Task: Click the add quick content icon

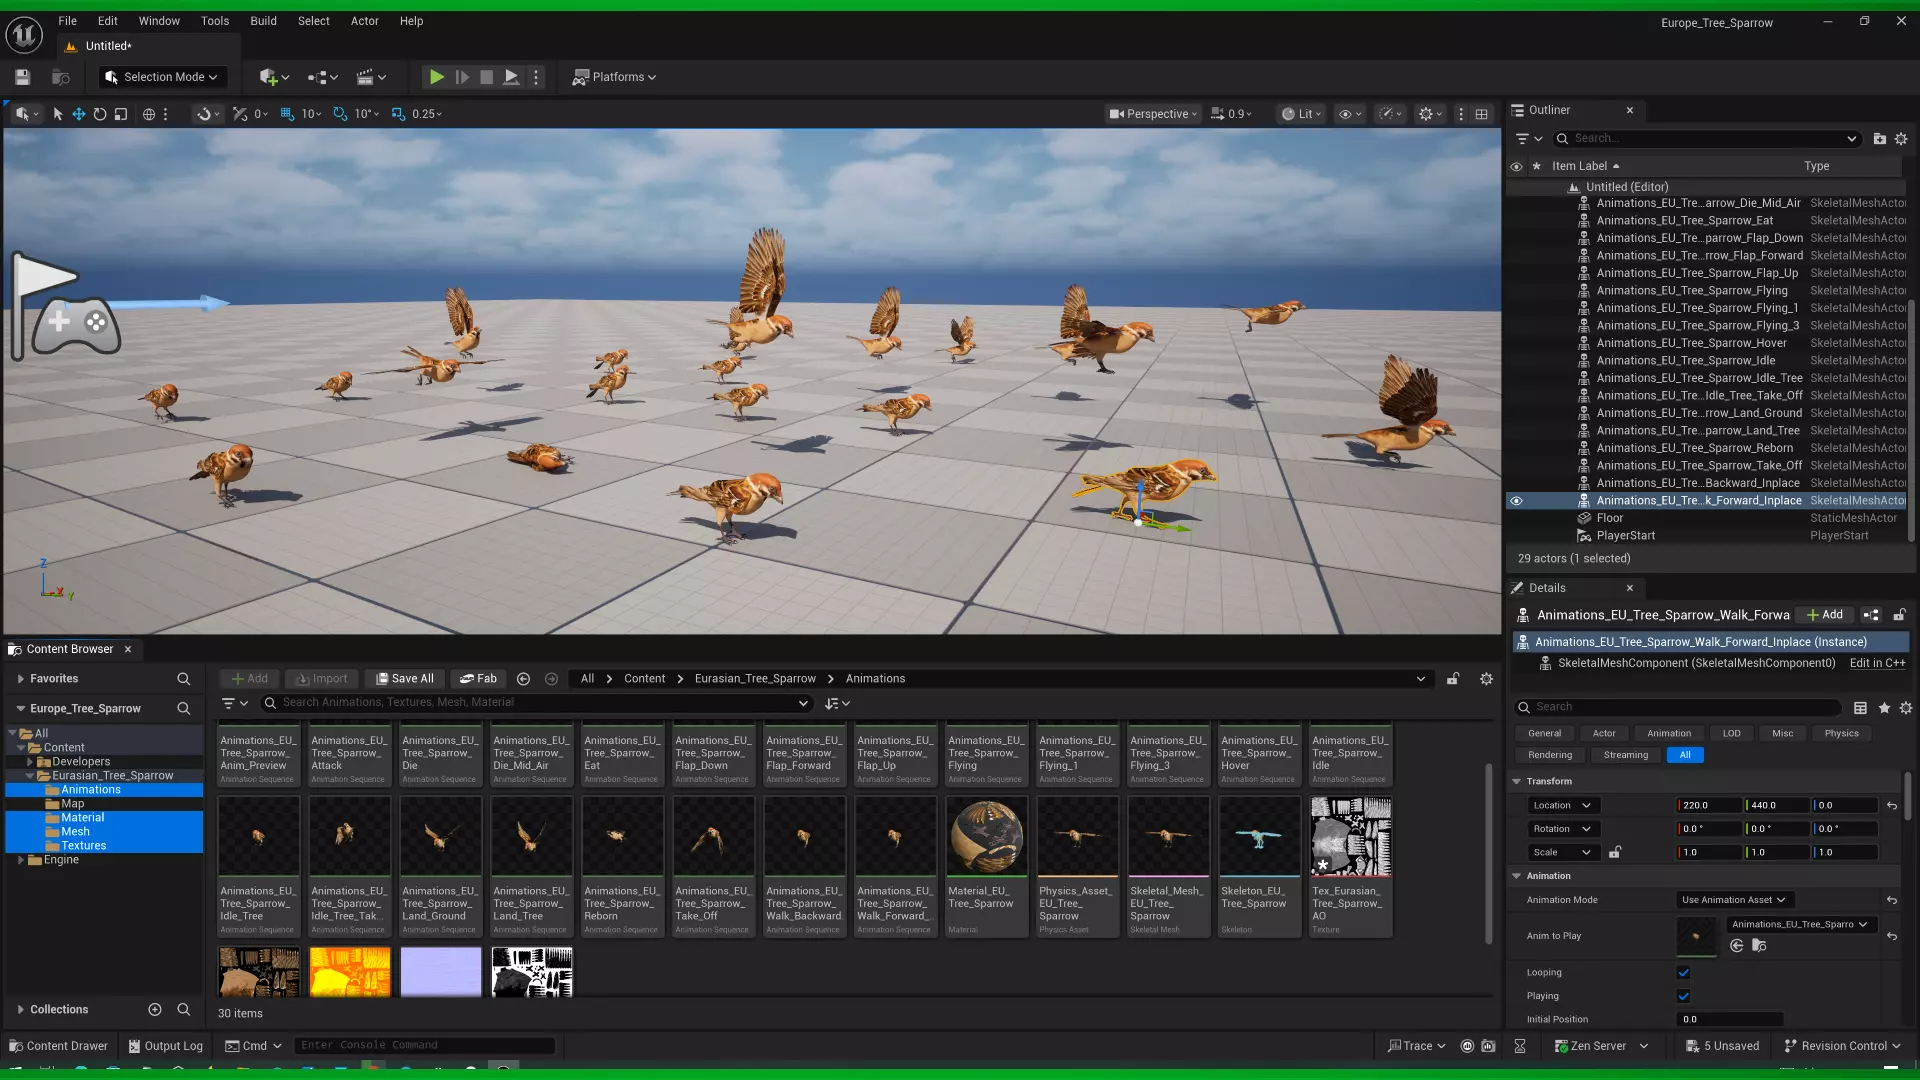Action: point(268,77)
